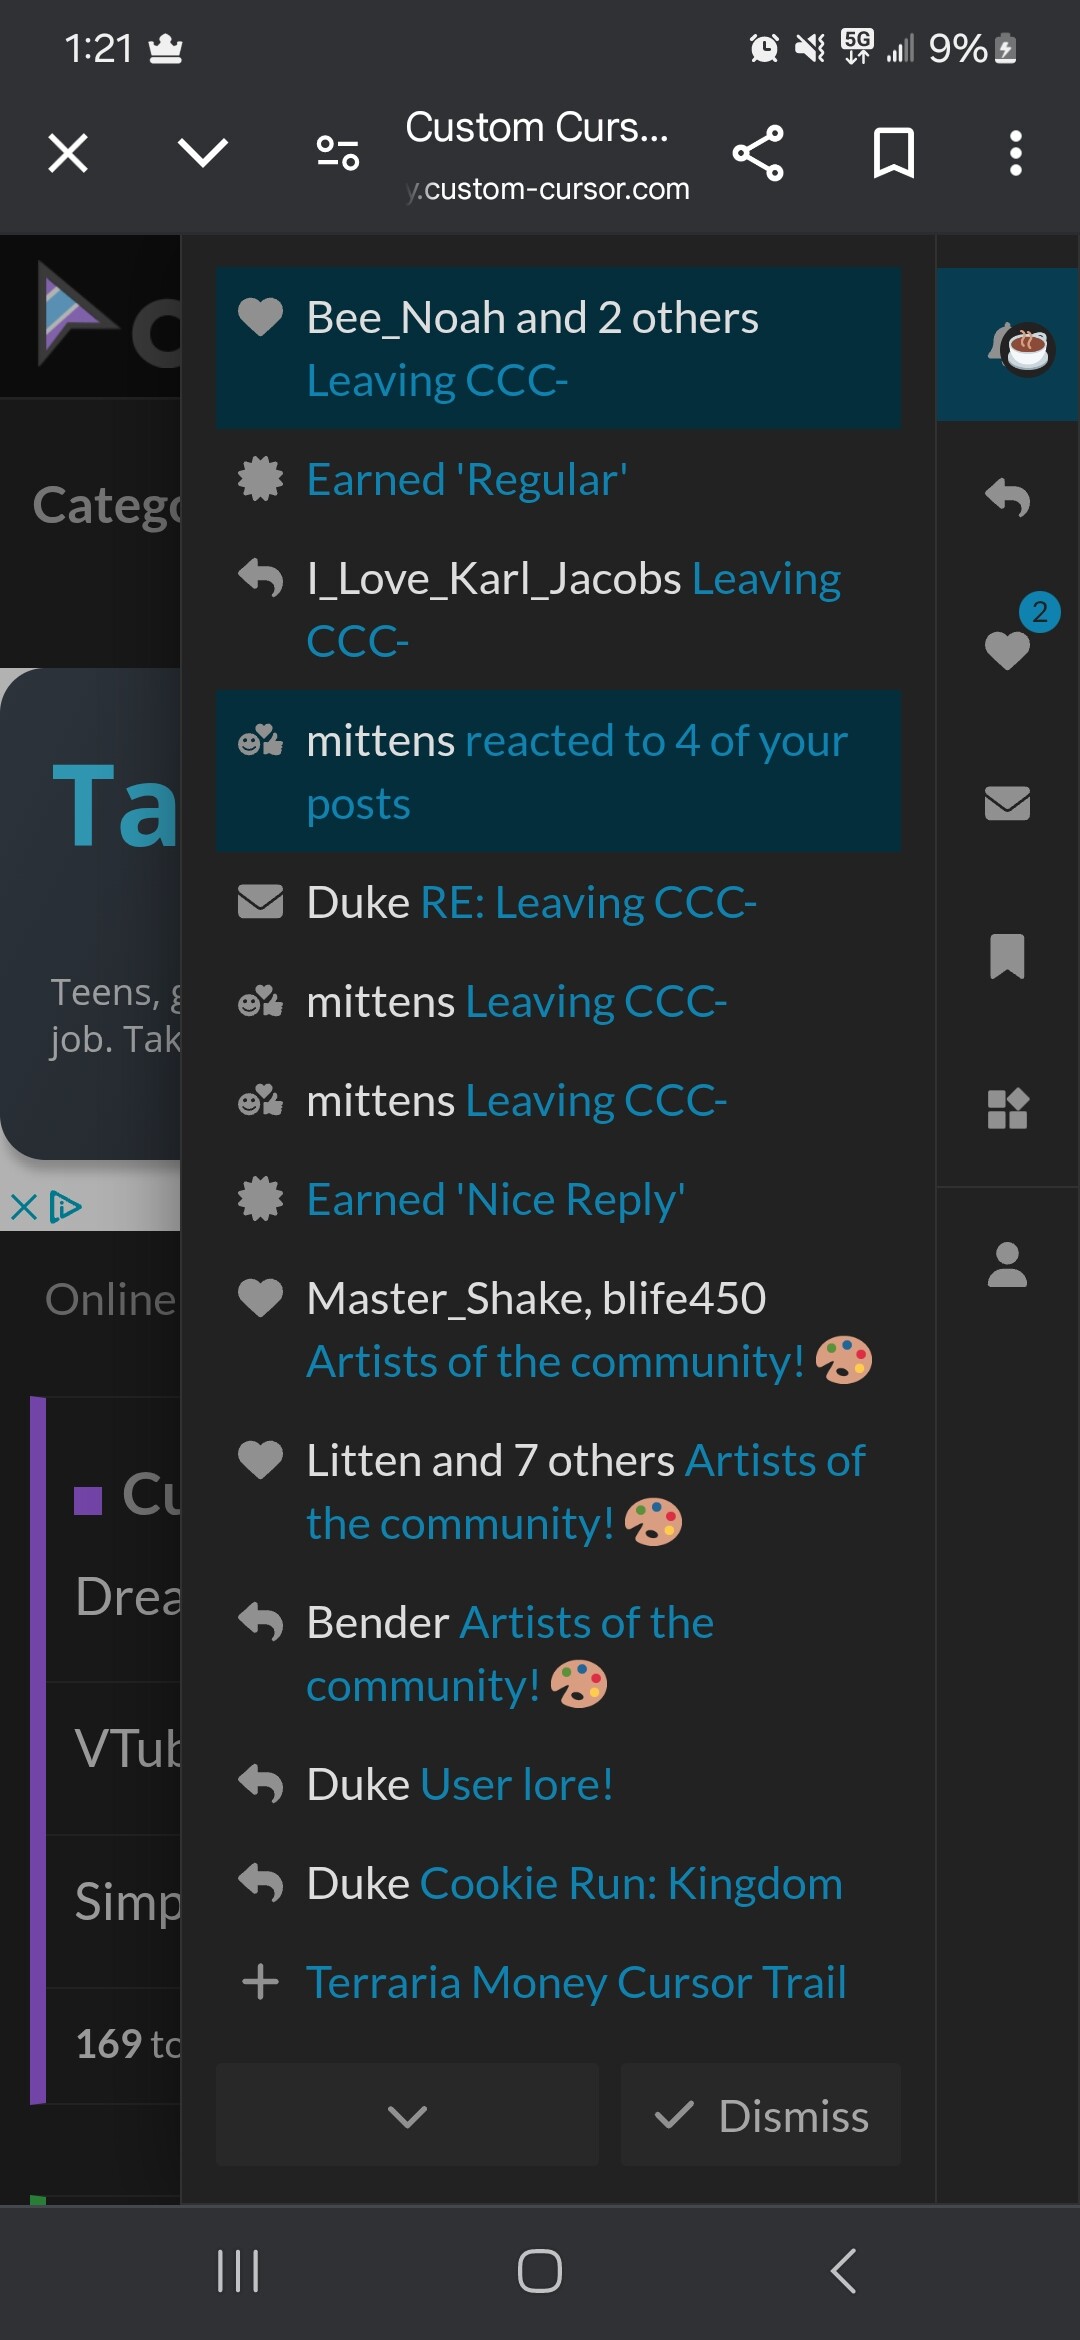Viewport: 1080px width, 2340px height.
Task: Open the replies tab arrow icon
Action: point(1007,497)
